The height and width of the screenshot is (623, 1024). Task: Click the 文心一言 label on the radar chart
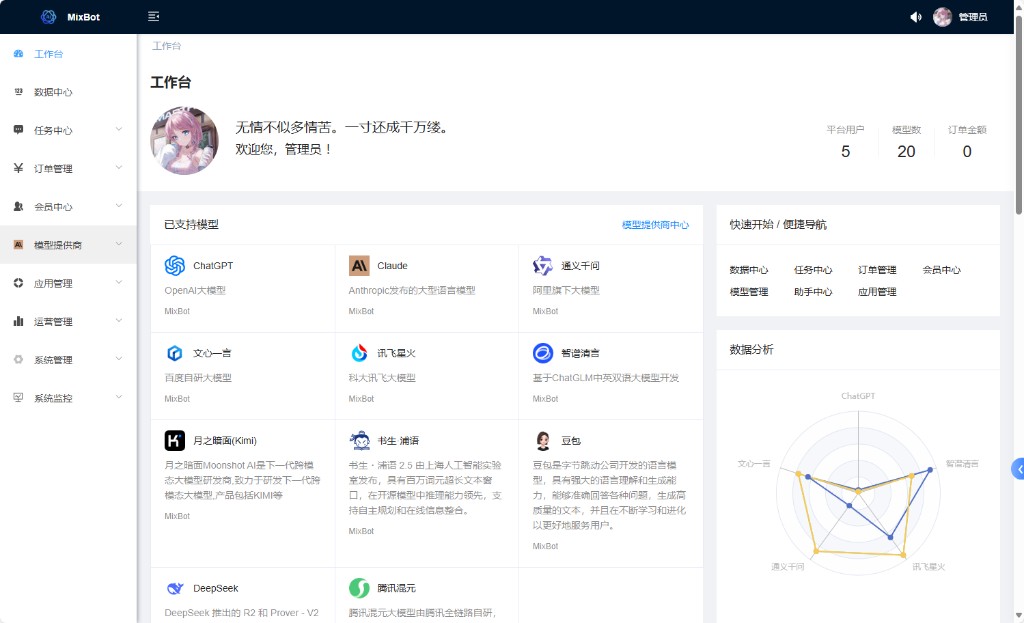pos(754,464)
